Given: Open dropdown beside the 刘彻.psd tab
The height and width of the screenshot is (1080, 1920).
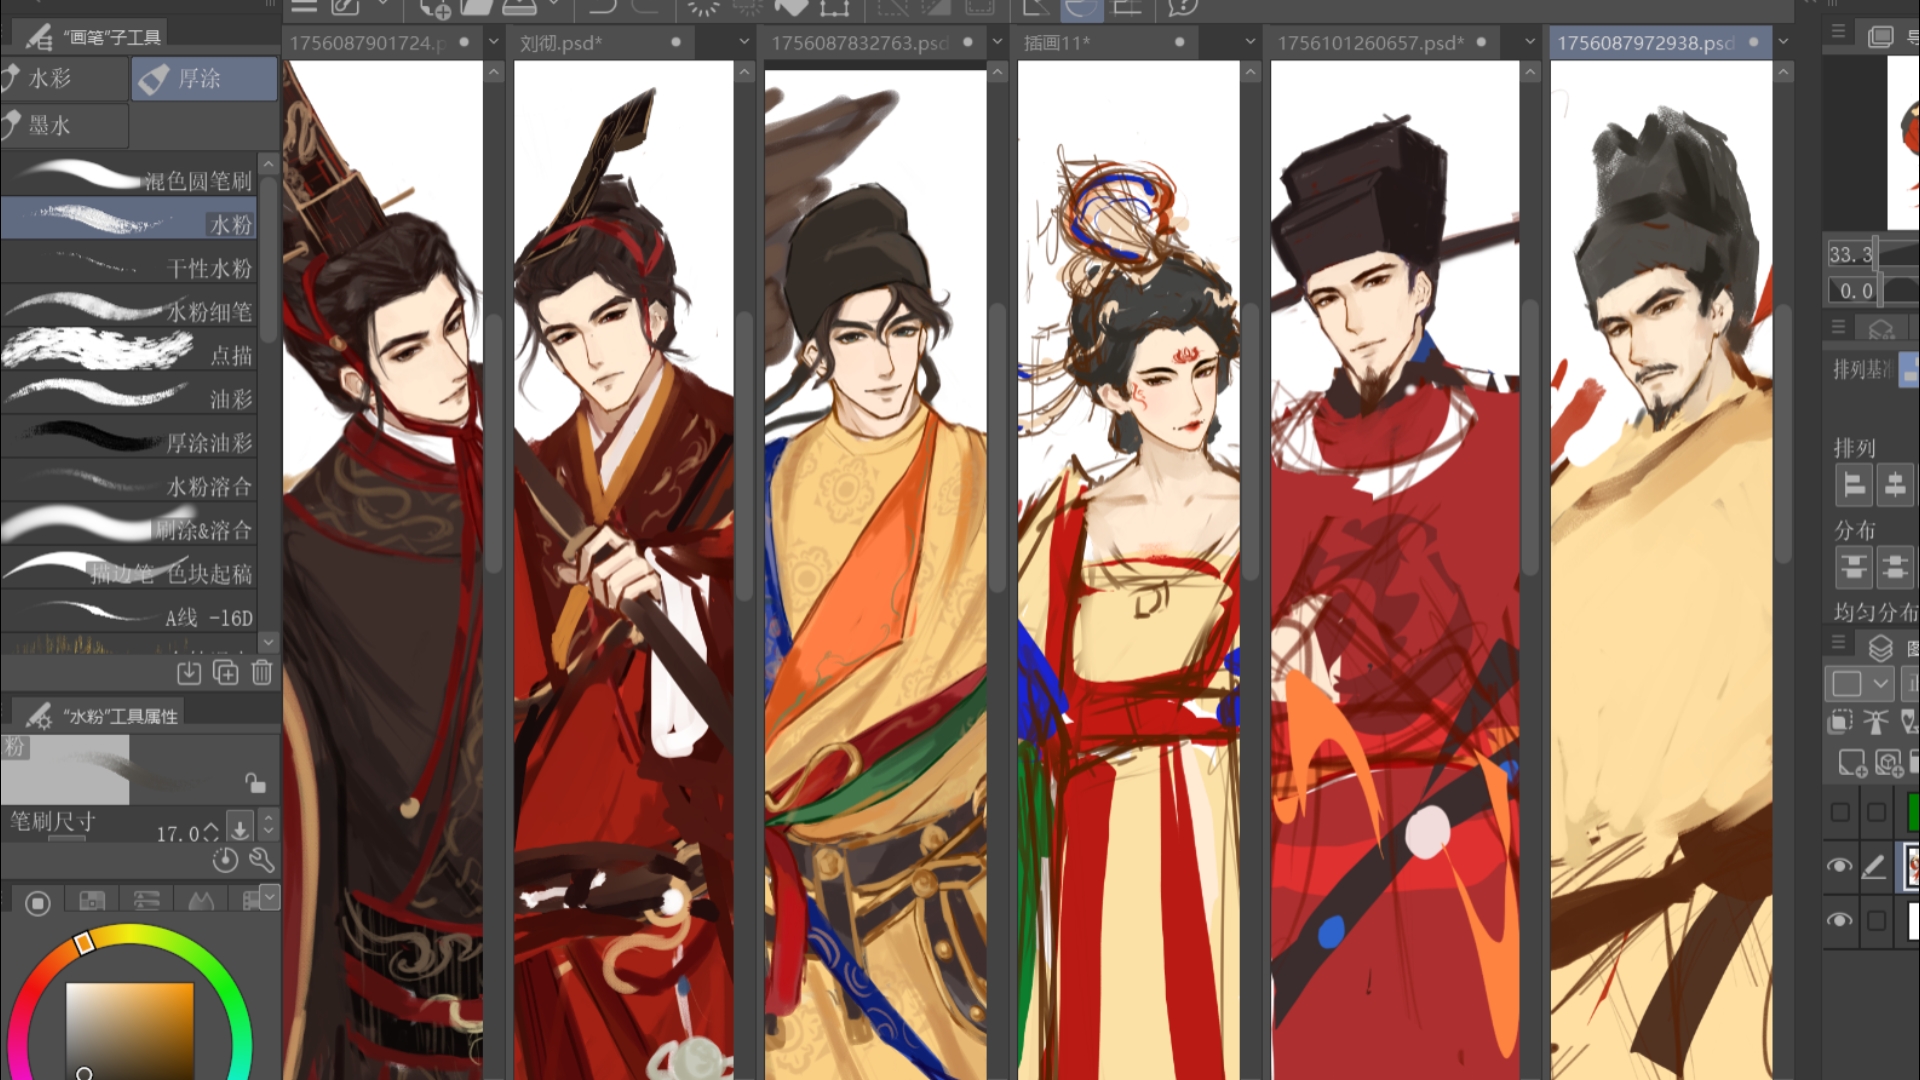Looking at the screenshot, I should (x=744, y=42).
